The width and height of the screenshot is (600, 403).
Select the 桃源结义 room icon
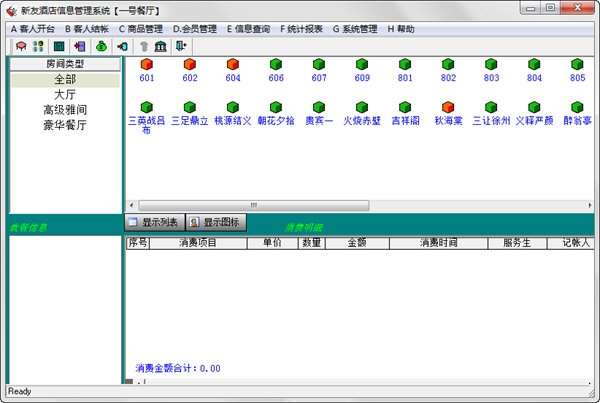(233, 106)
